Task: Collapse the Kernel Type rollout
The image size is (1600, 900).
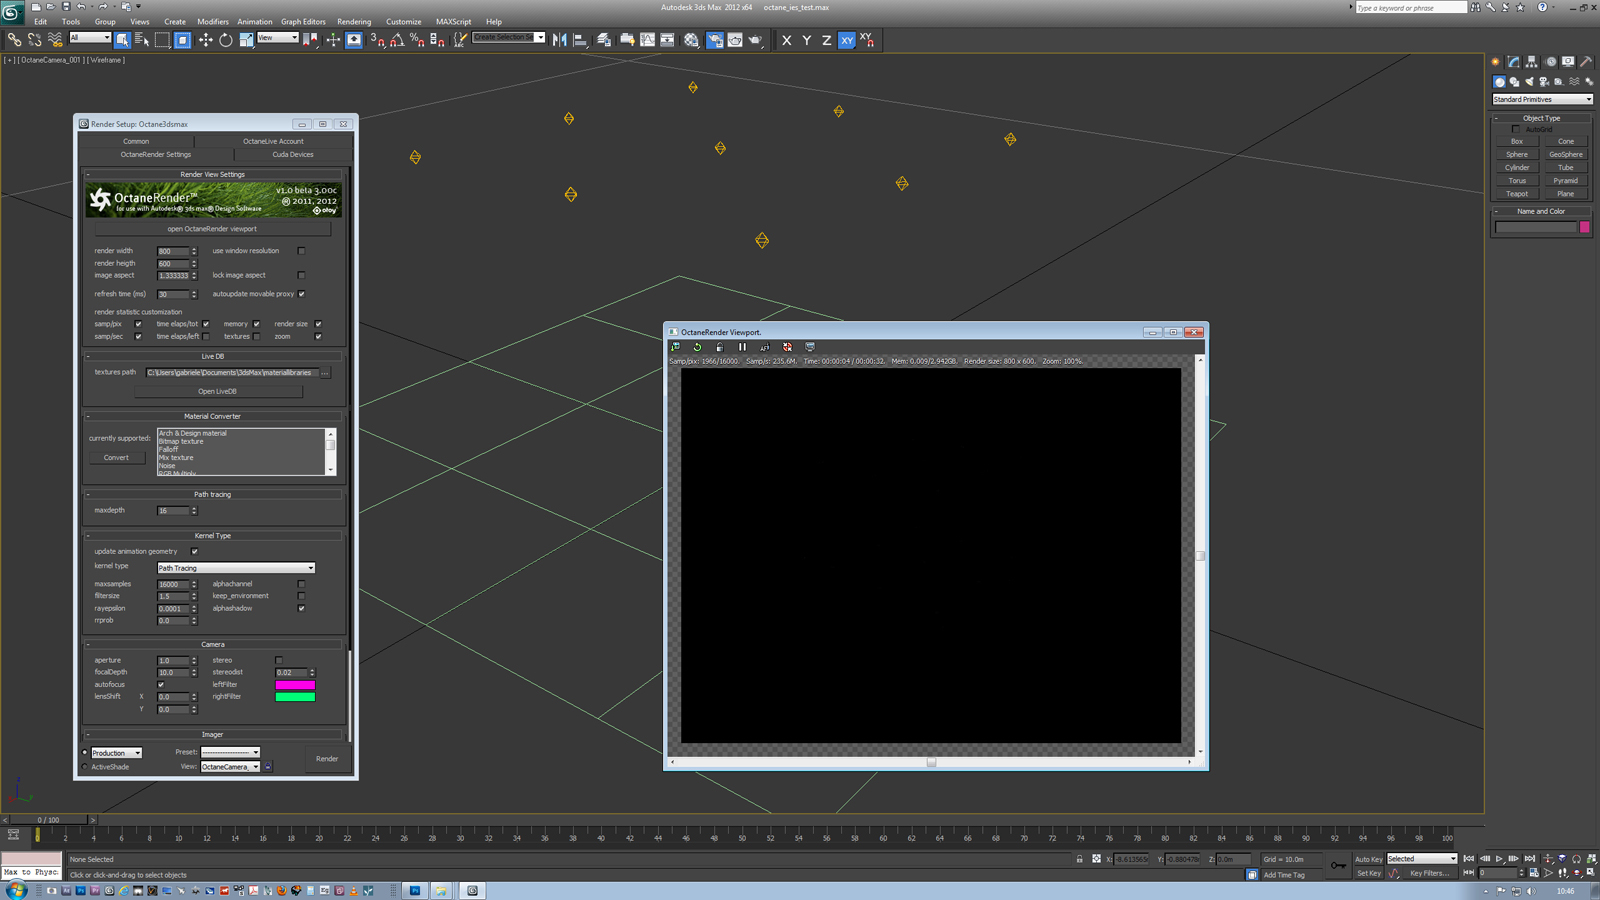Action: click(213, 536)
